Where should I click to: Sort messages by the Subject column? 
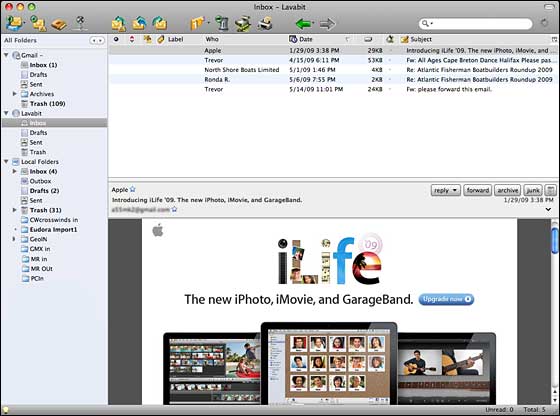pos(421,39)
